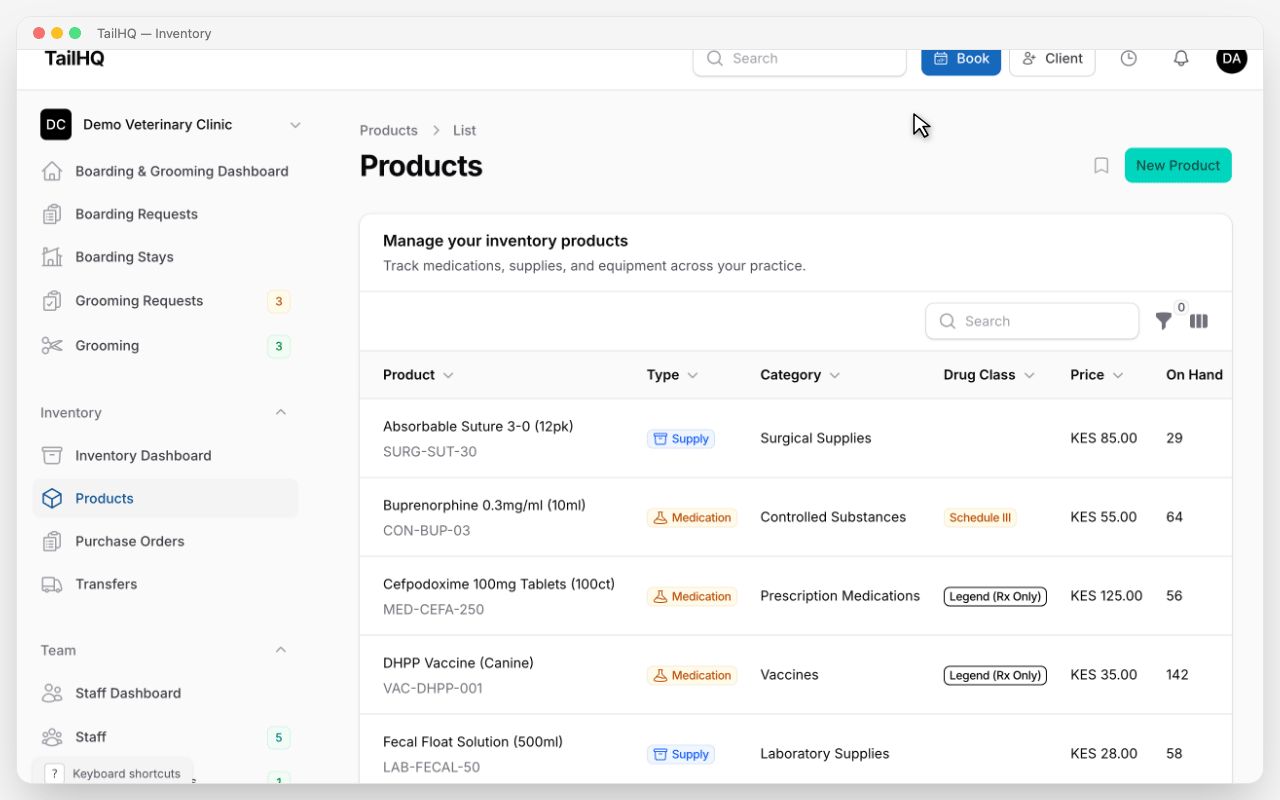1280x800 pixels.
Task: Open the Inventory Dashboard in the sidebar
Action: [143, 455]
